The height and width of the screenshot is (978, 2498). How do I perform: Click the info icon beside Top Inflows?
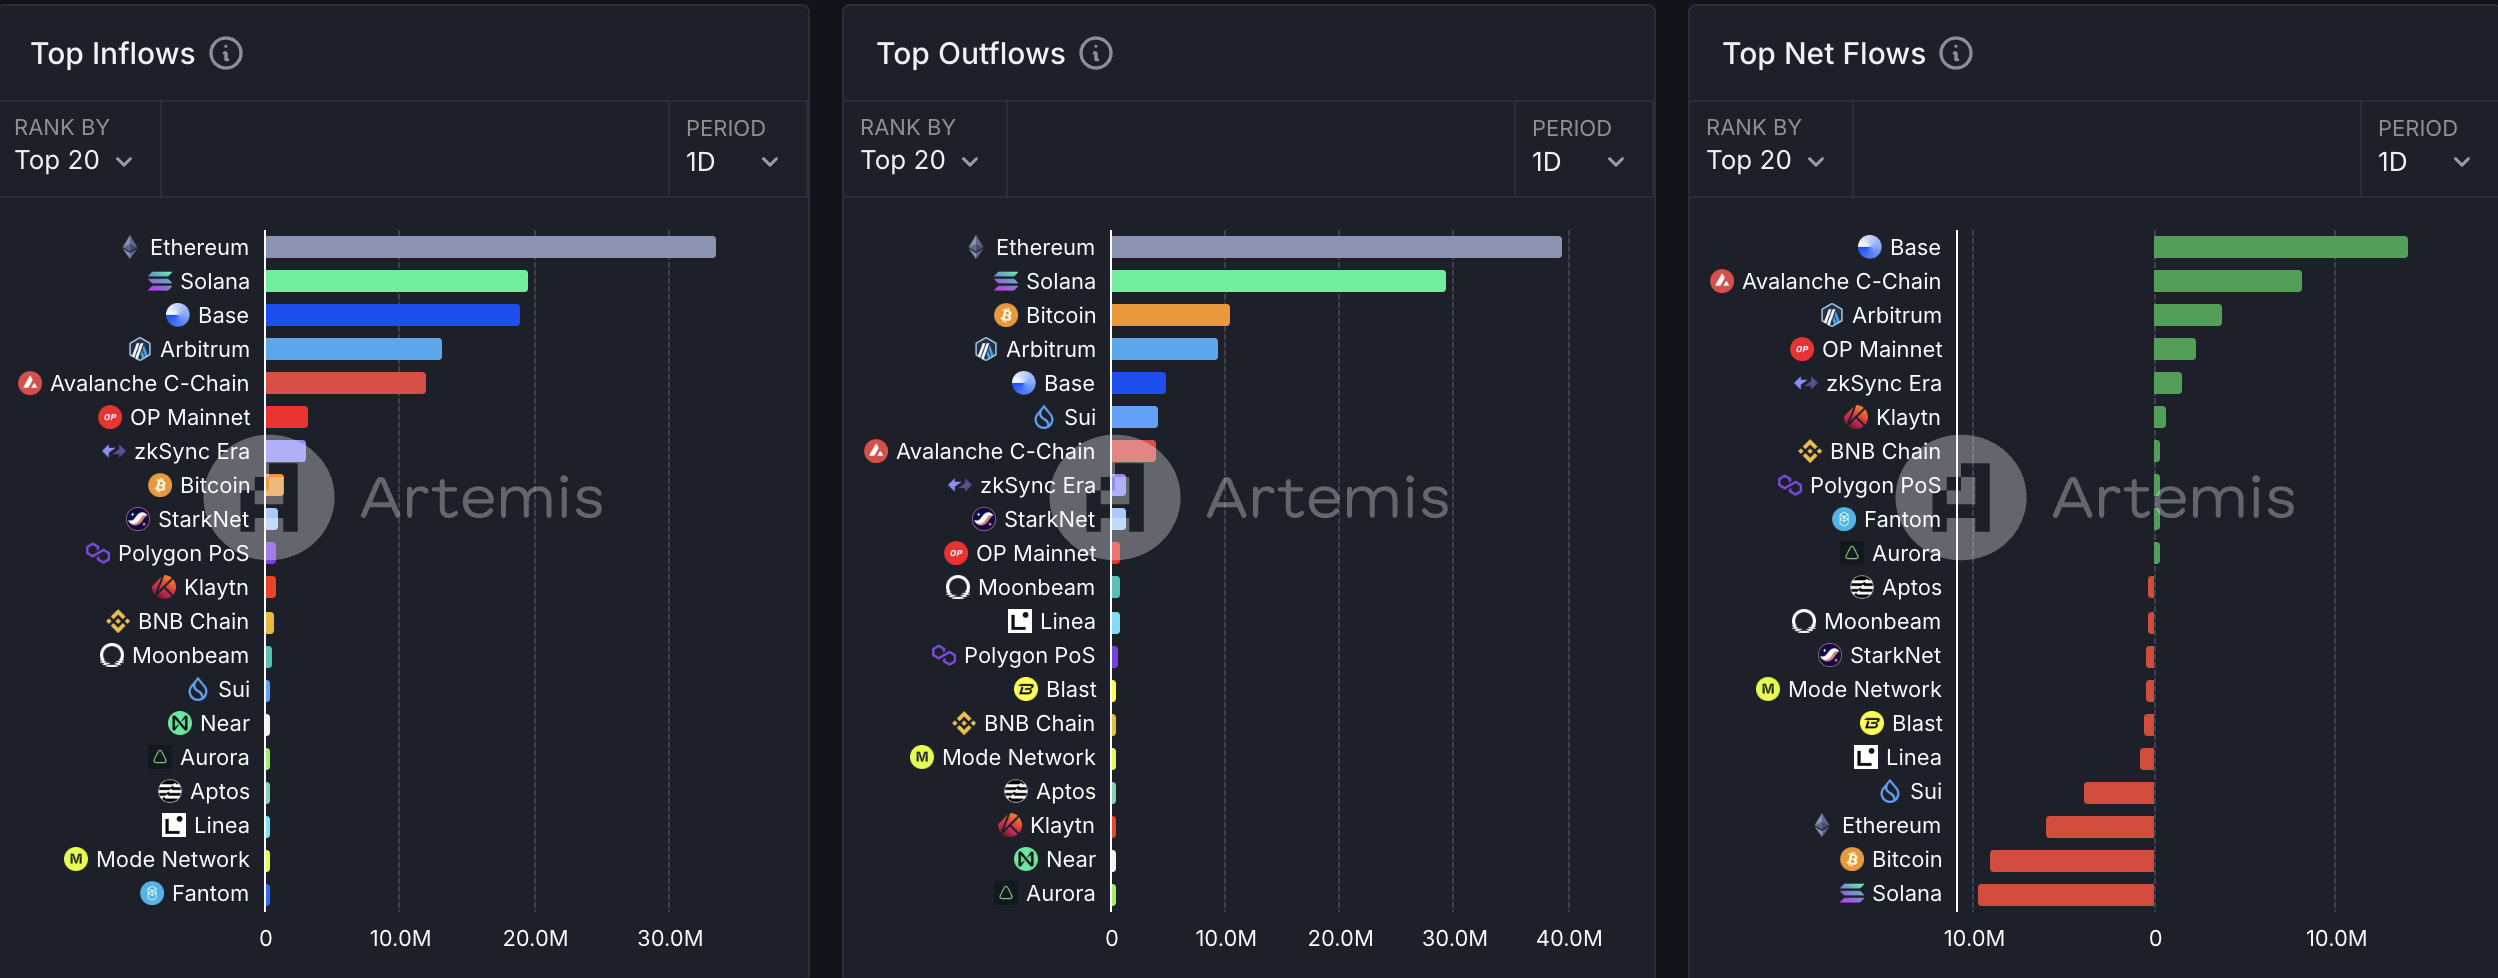226,53
